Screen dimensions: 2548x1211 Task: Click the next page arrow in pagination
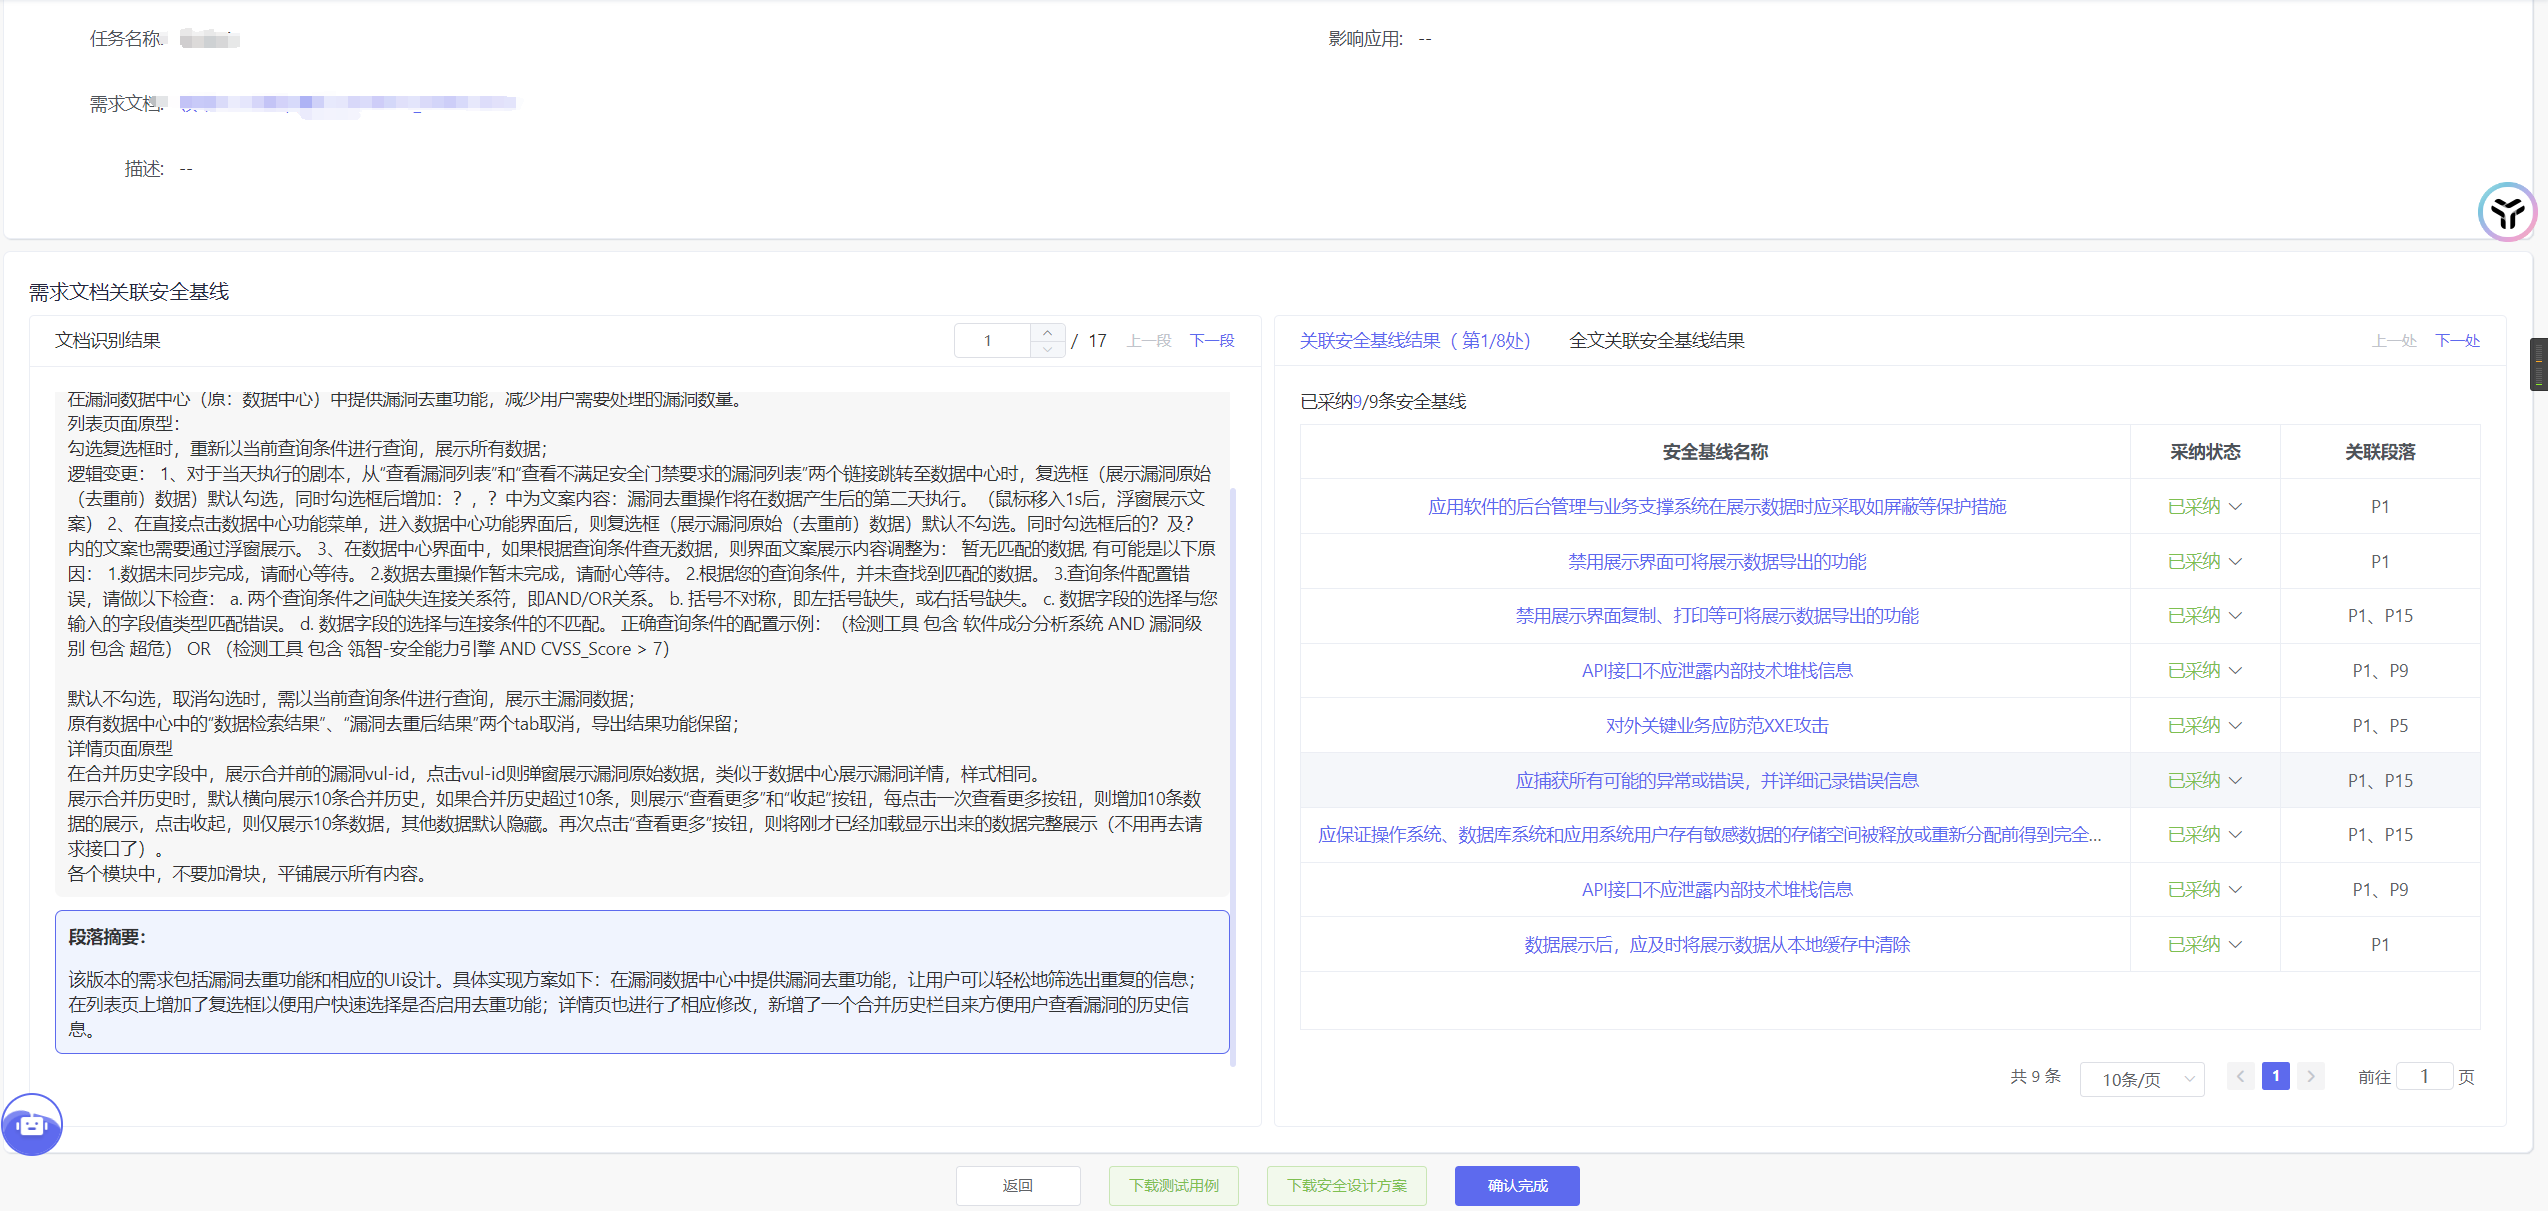[x=2310, y=1077]
